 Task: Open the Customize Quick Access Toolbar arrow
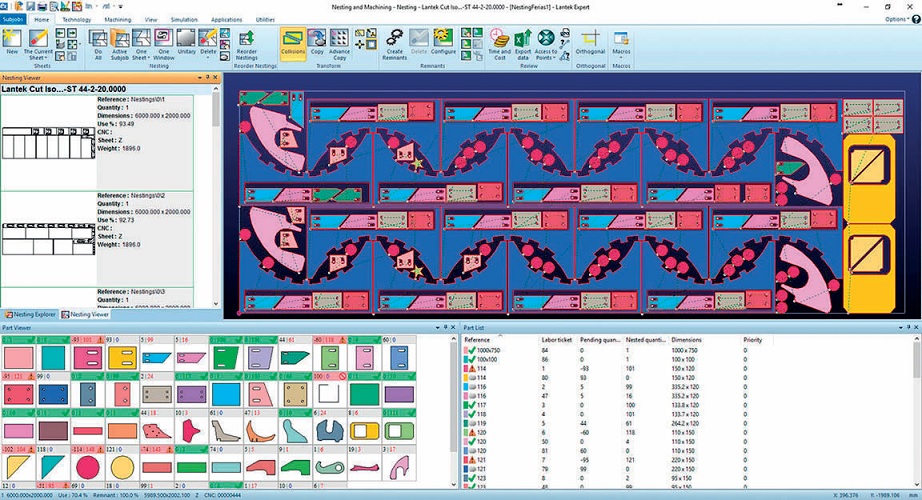(x=121, y=6)
